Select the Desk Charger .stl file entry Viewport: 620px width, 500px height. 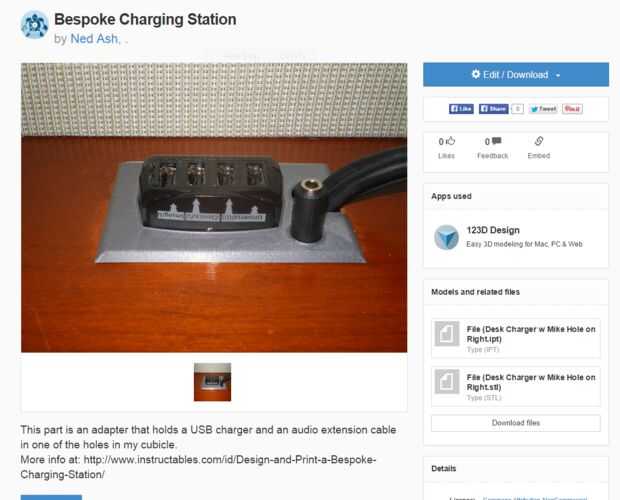[x=516, y=387]
